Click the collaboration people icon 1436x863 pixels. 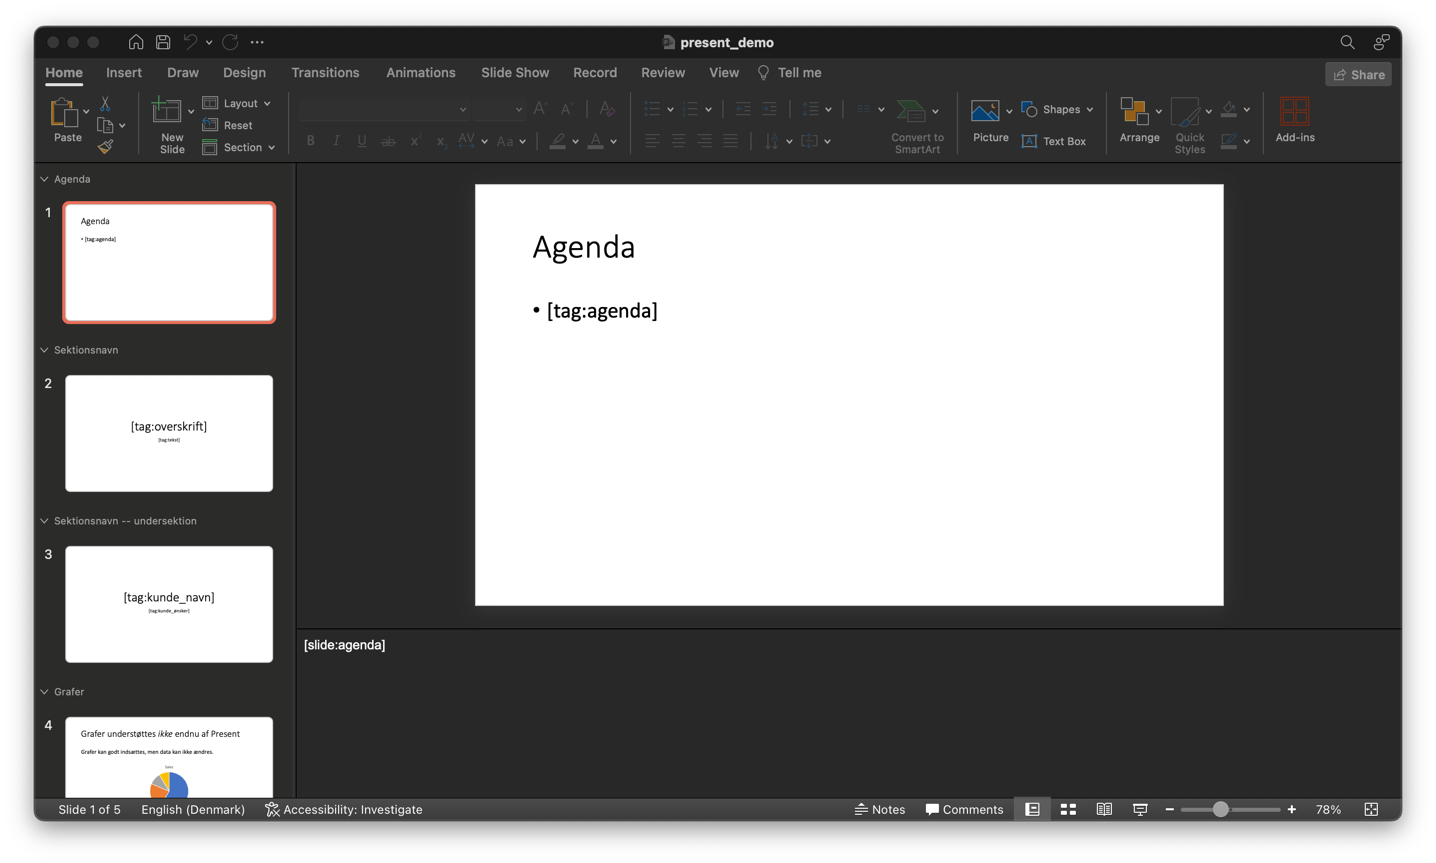point(1381,42)
